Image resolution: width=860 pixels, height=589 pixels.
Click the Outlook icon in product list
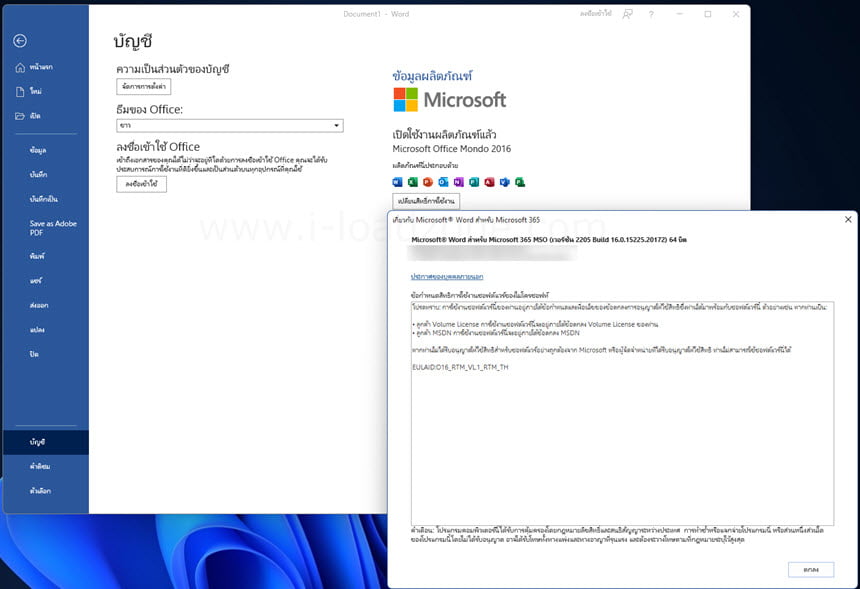pos(443,182)
